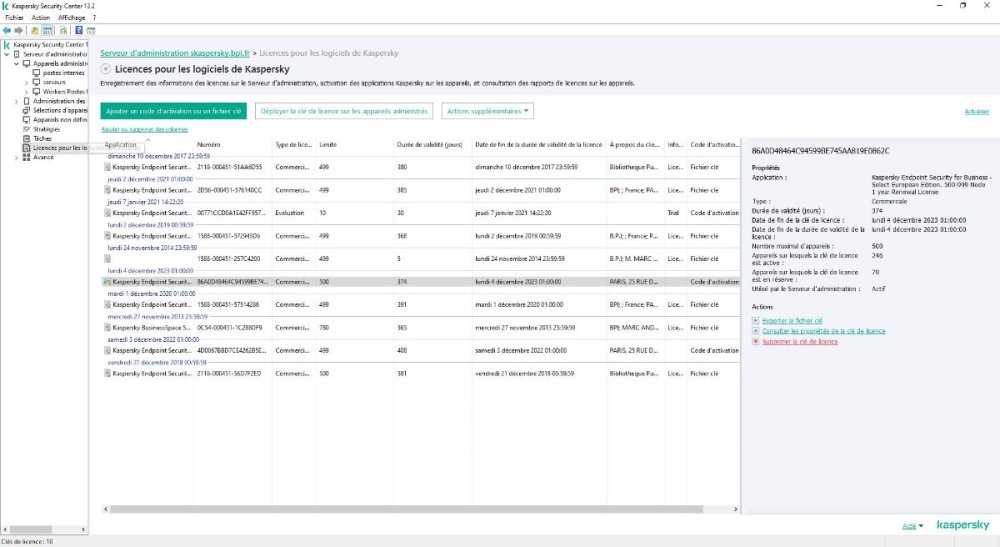Click license number 2116-000451-56D7F2ED cell
Screen dimensions: 1000x547
(229, 374)
